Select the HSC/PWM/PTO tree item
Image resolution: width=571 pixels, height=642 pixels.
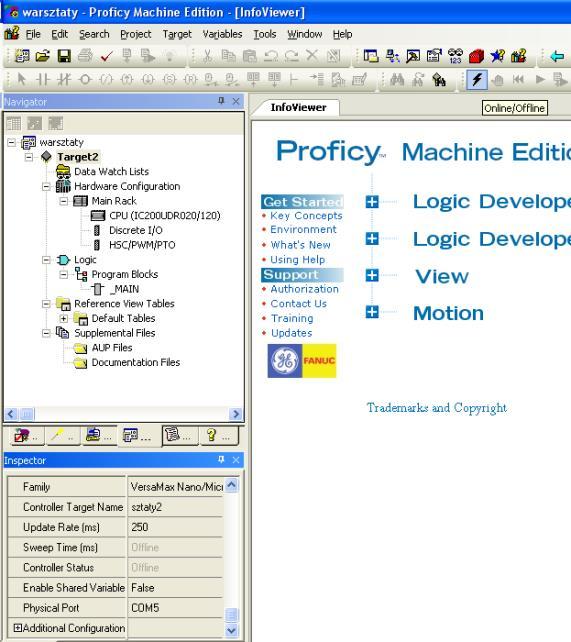coord(142,245)
